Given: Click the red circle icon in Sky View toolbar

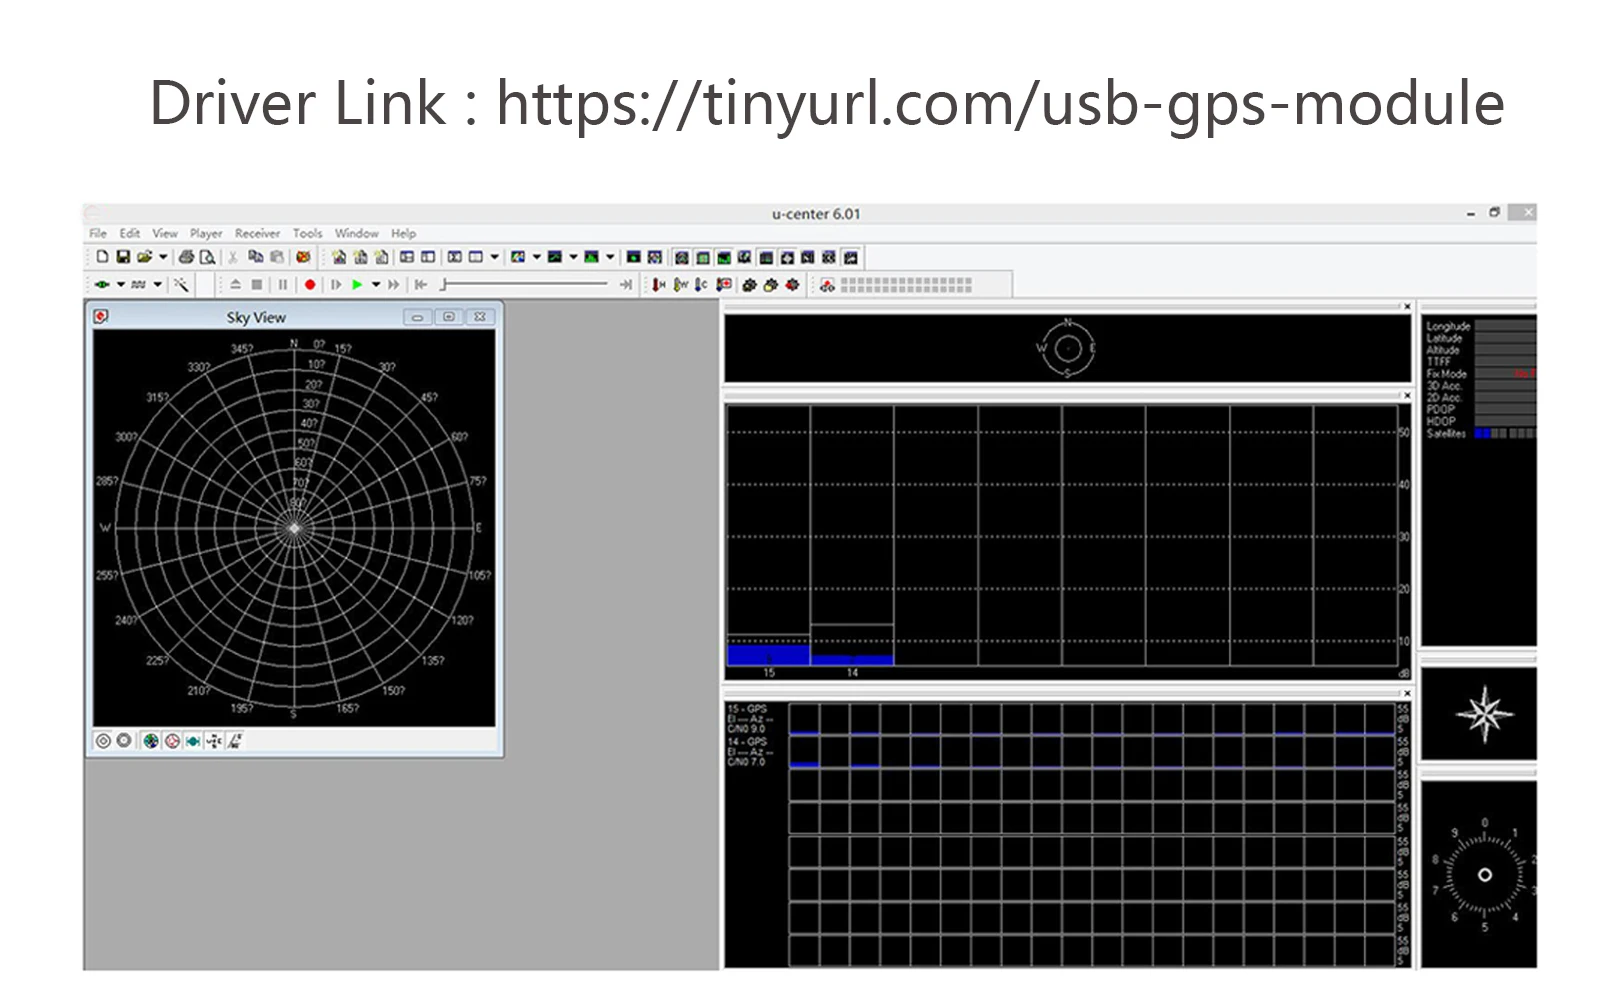Looking at the screenshot, I should 172,741.
